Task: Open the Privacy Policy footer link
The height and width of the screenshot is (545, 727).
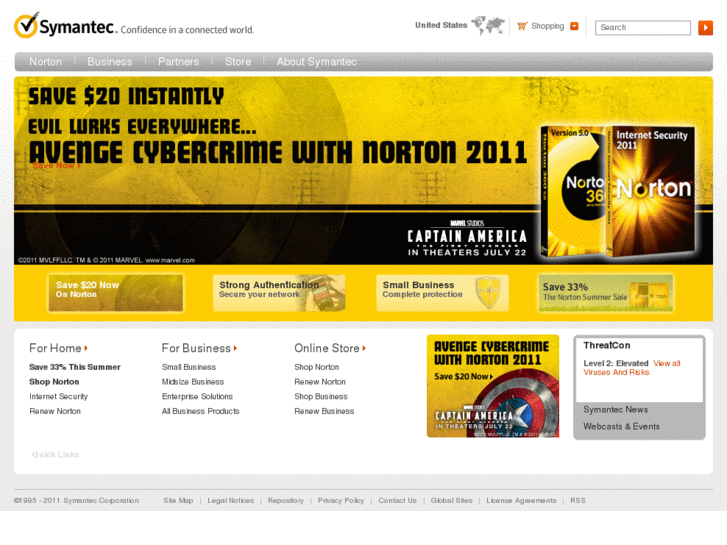Action: (x=340, y=500)
